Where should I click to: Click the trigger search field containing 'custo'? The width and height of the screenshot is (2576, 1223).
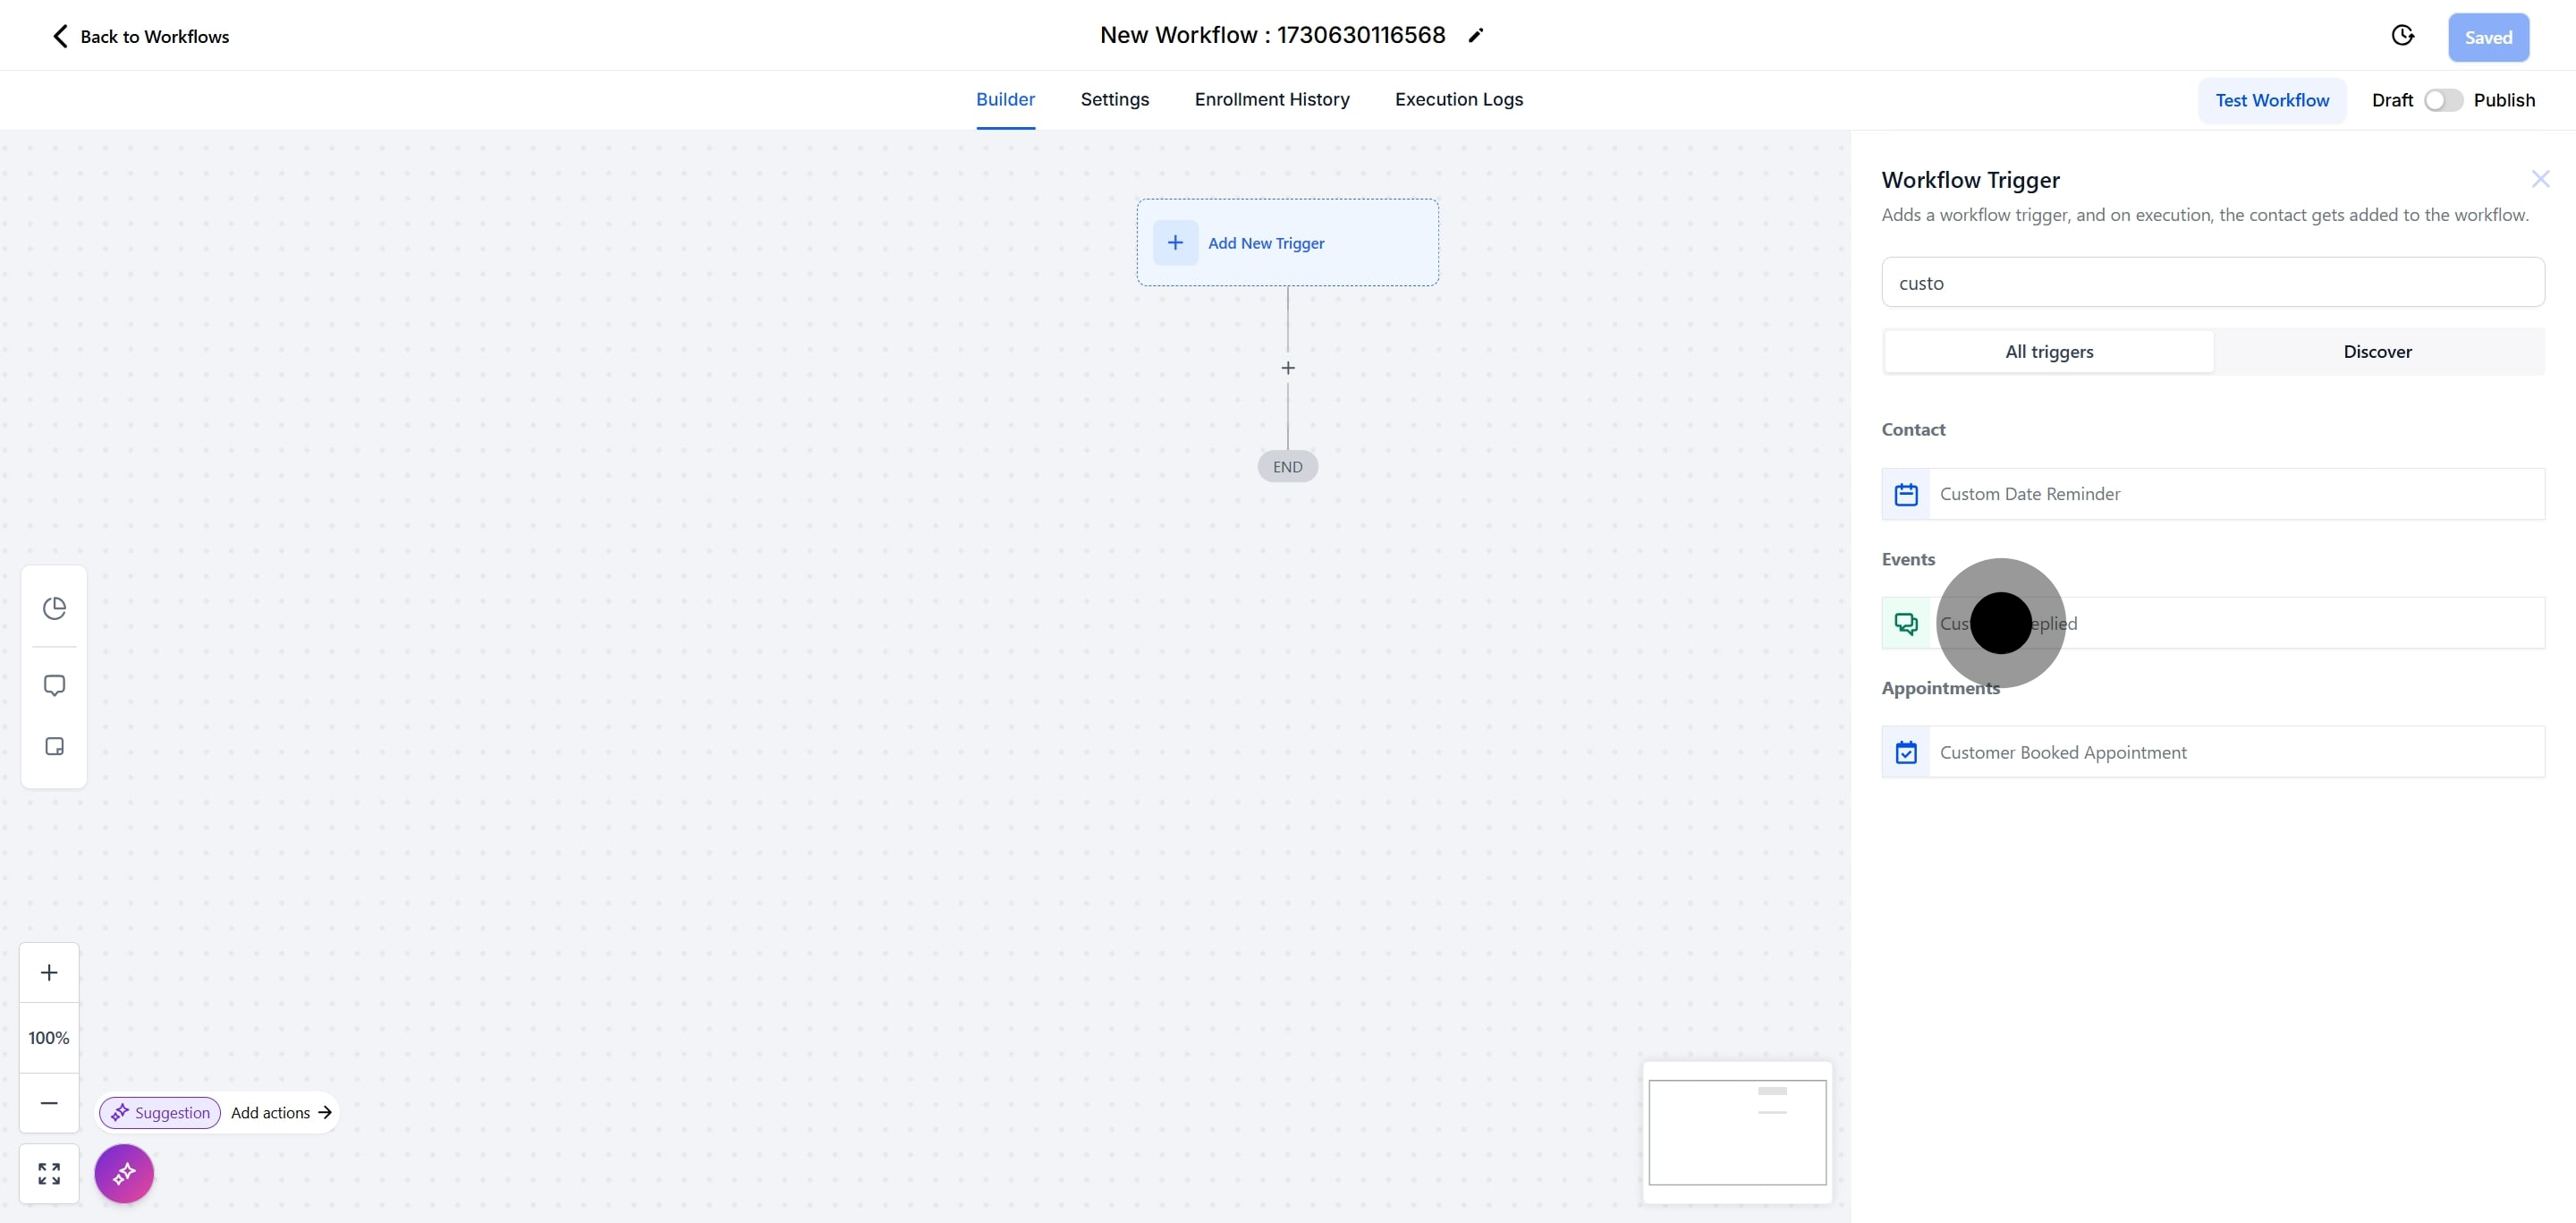coord(2212,283)
